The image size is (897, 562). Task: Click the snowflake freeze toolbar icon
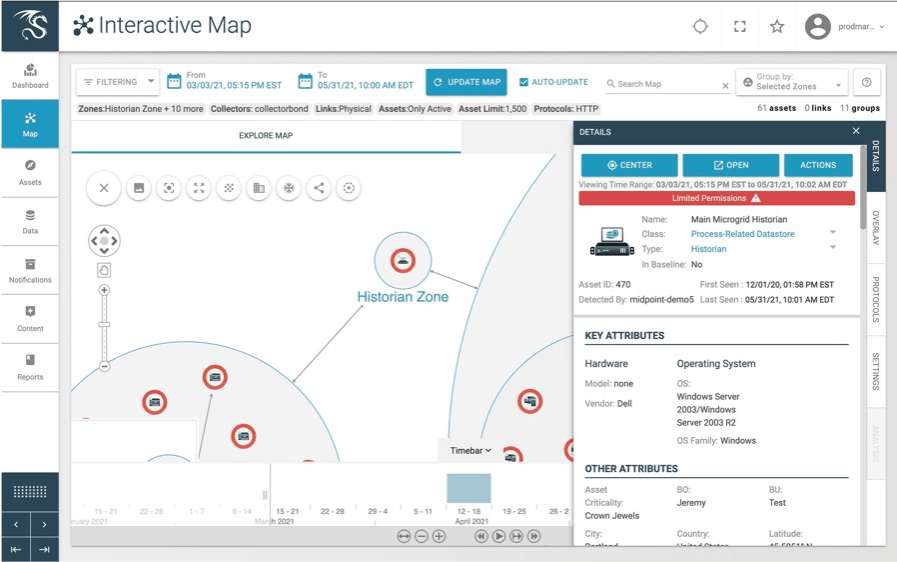click(289, 188)
